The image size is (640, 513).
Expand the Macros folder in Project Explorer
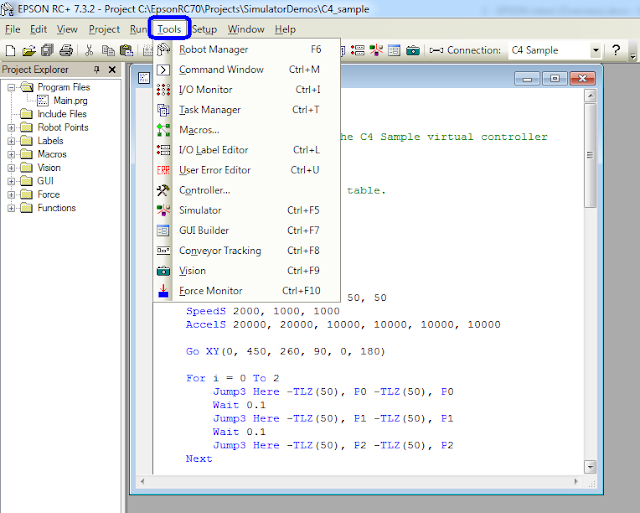(x=11, y=155)
